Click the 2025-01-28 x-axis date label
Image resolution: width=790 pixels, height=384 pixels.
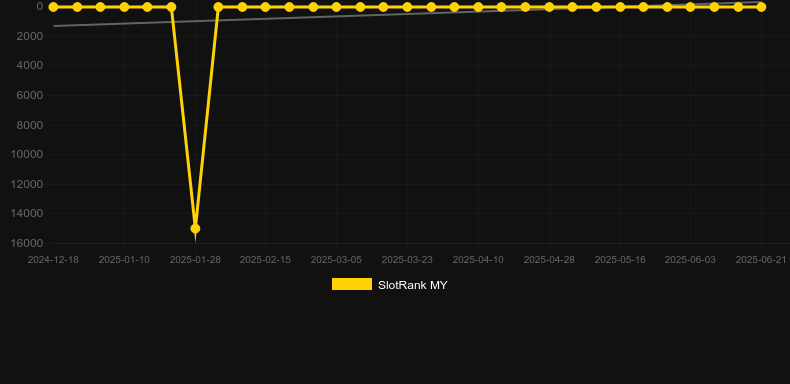pyautogui.click(x=195, y=260)
